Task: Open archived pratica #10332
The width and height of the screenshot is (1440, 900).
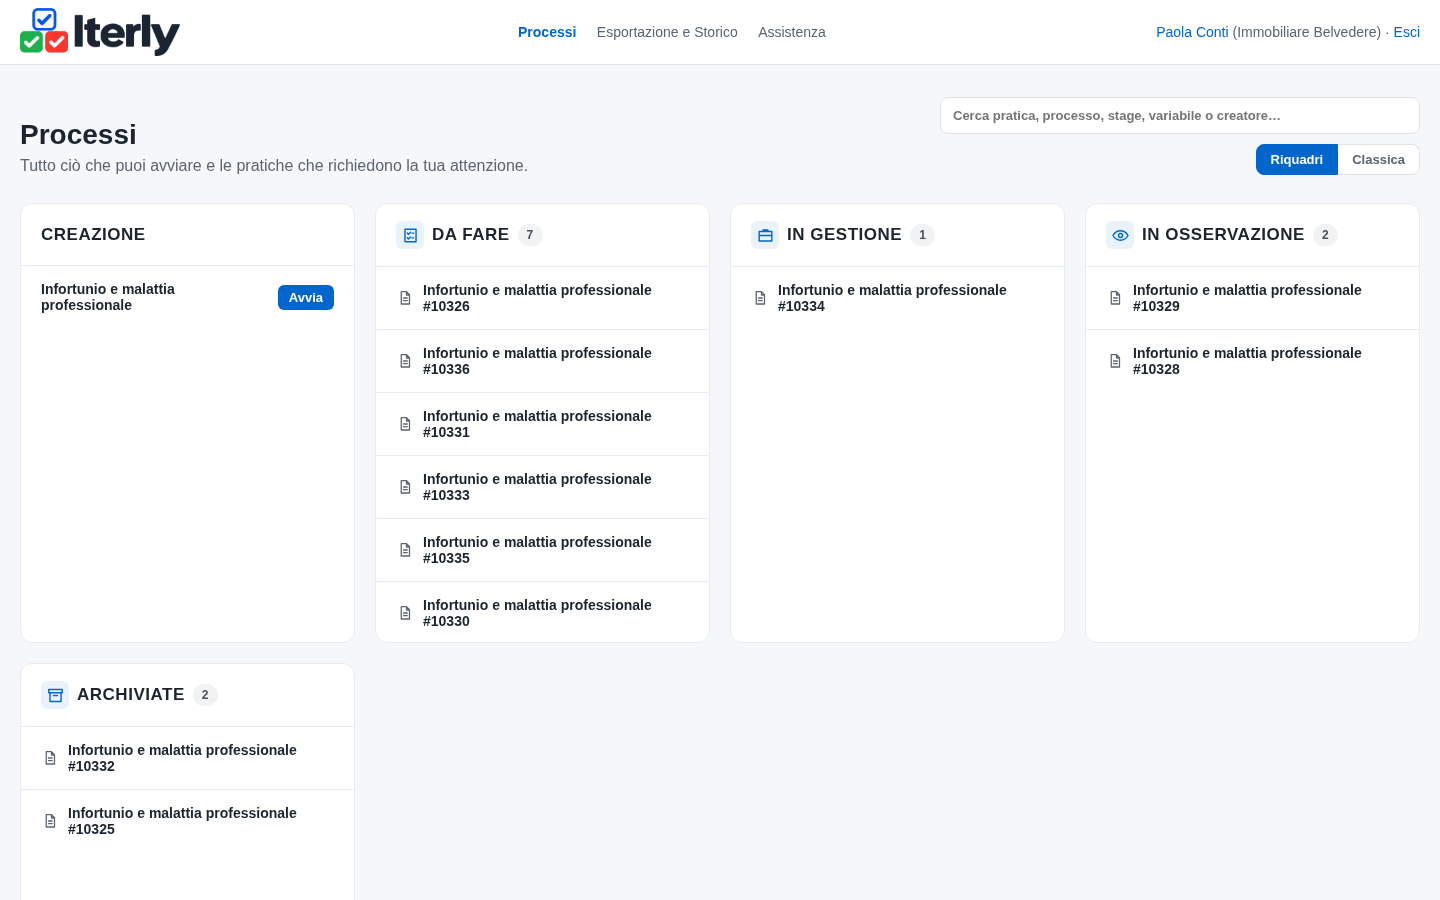Action: pos(187,758)
